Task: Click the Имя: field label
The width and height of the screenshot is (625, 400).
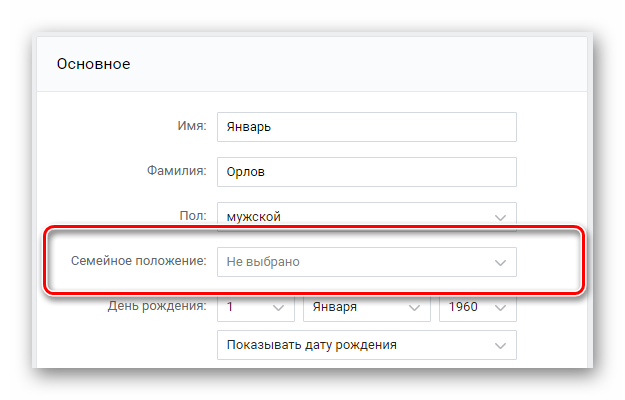Action: (x=192, y=126)
